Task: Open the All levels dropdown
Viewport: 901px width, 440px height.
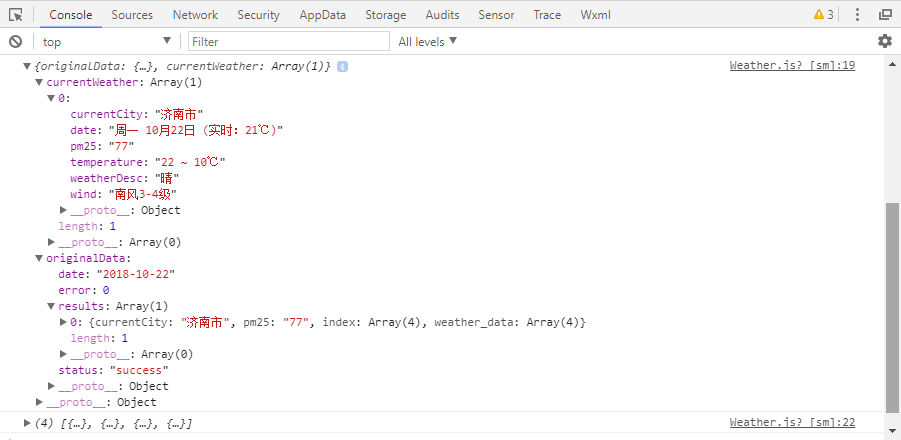Action: coord(427,41)
